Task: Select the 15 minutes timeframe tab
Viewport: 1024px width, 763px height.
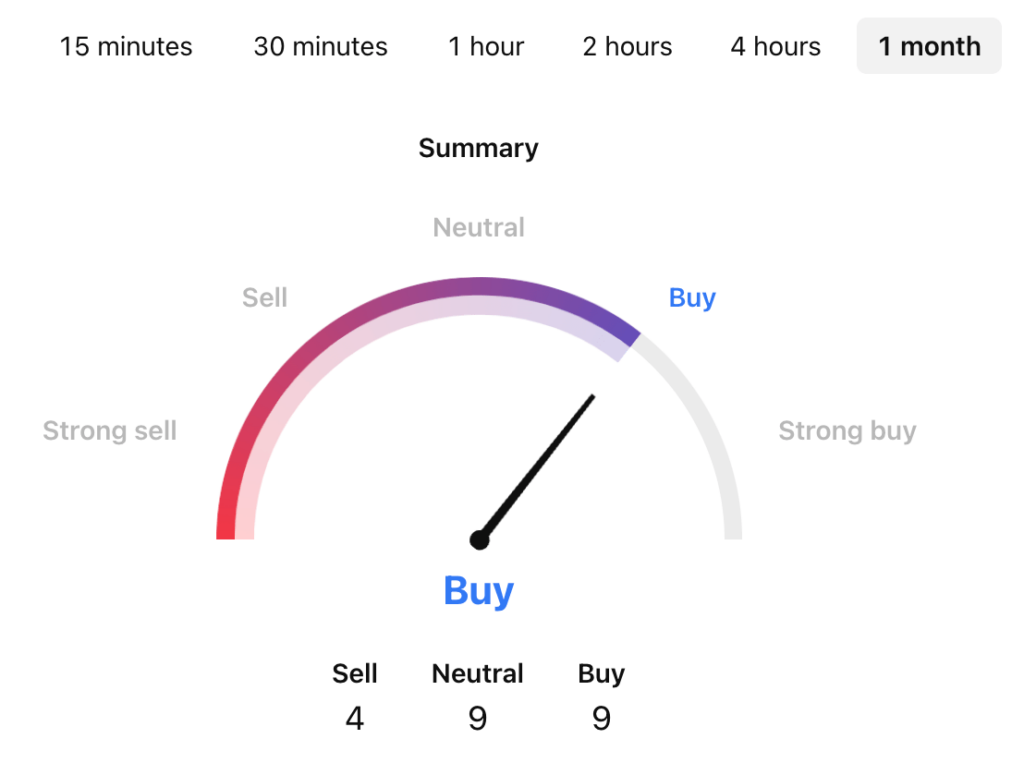Action: tap(126, 46)
